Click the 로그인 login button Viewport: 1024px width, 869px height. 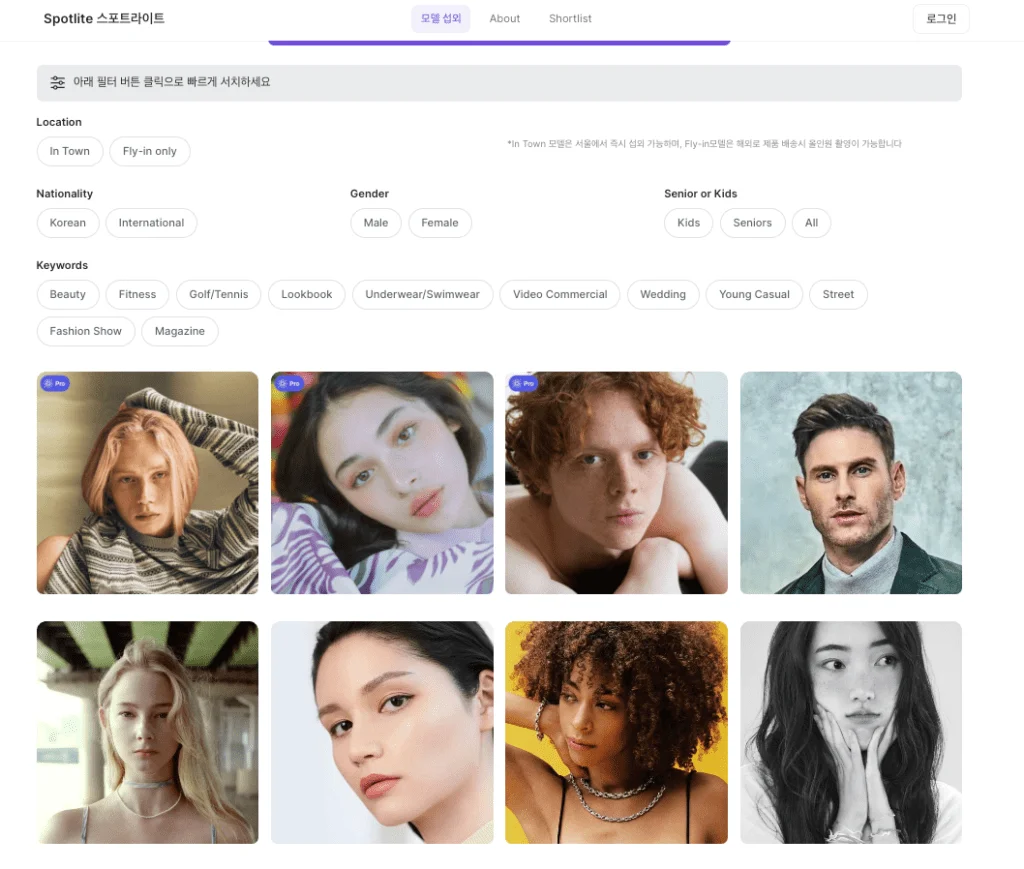(x=941, y=19)
